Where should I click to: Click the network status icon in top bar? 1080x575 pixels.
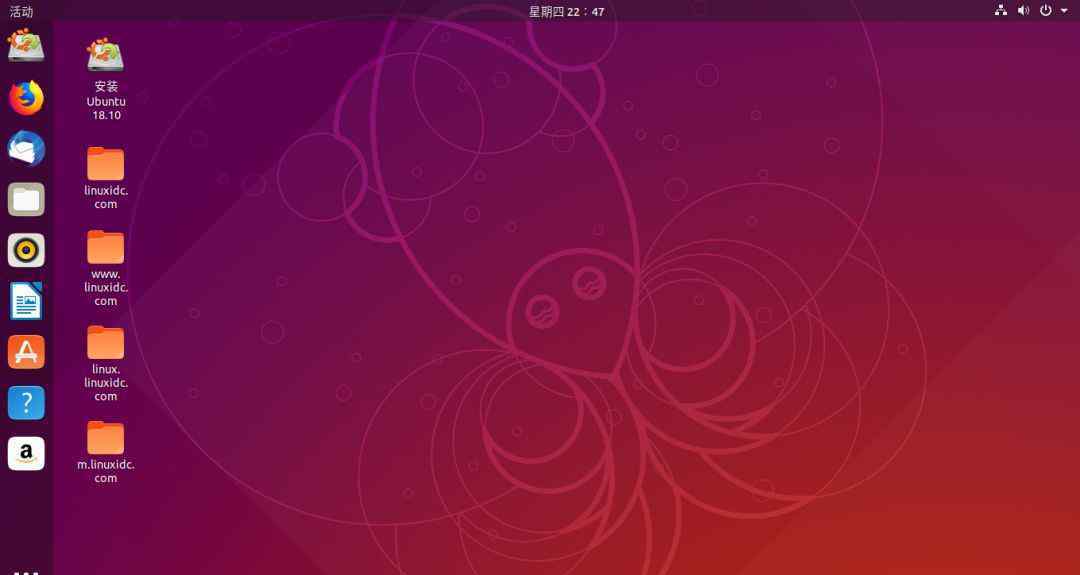point(1001,10)
